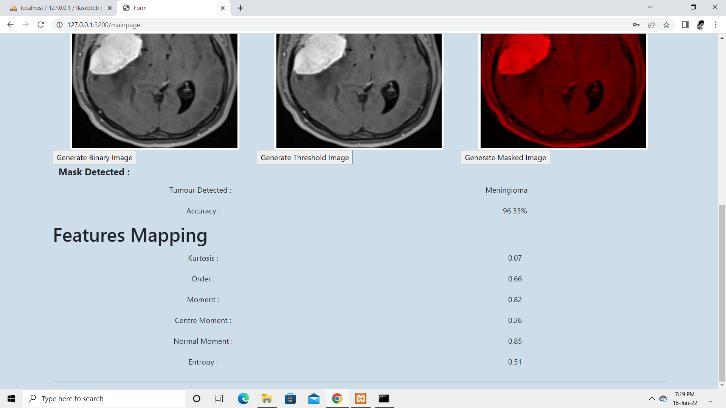Click the share page icon
This screenshot has height=408, width=726.
coord(651,25)
